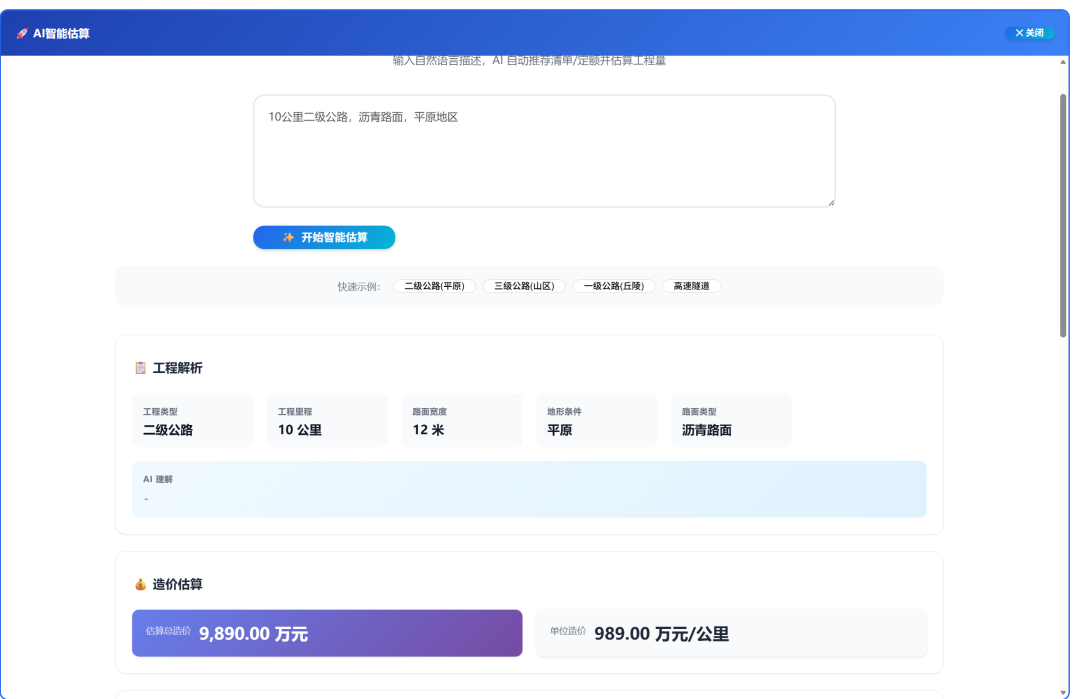Click the clipboard icon beside 工程解析

click(x=141, y=368)
